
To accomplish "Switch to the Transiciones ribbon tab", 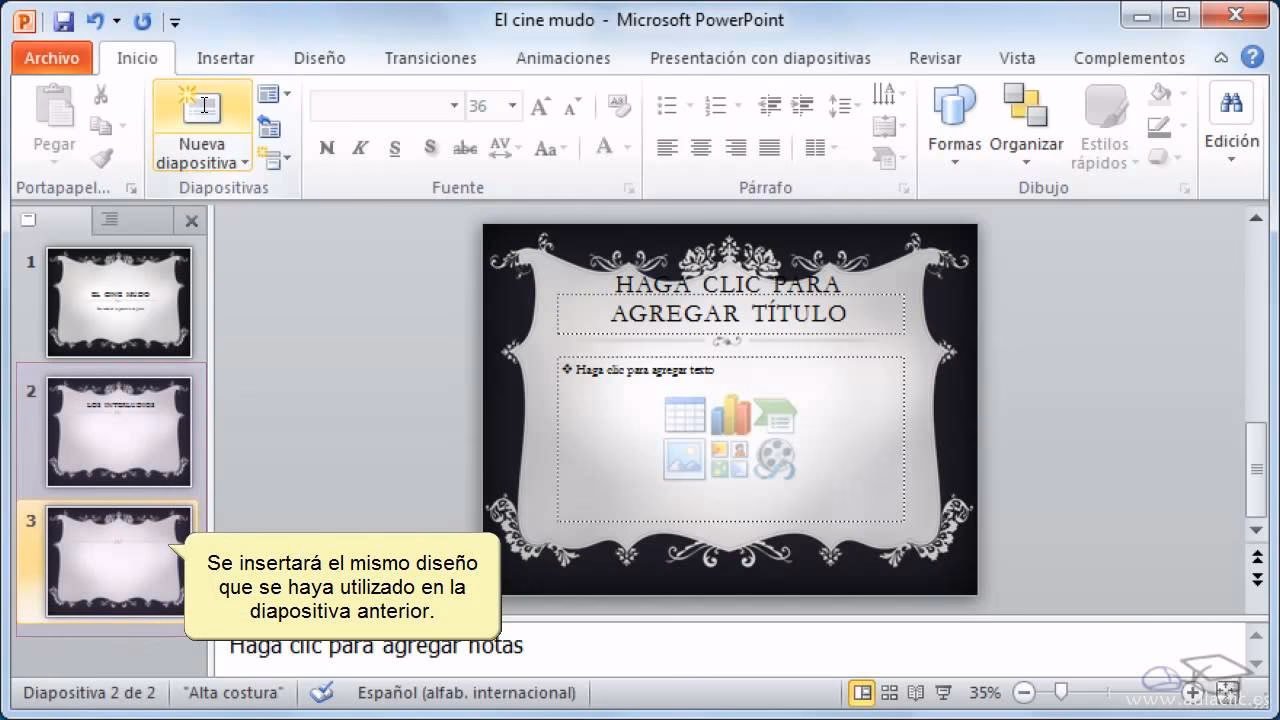I will tap(430, 58).
